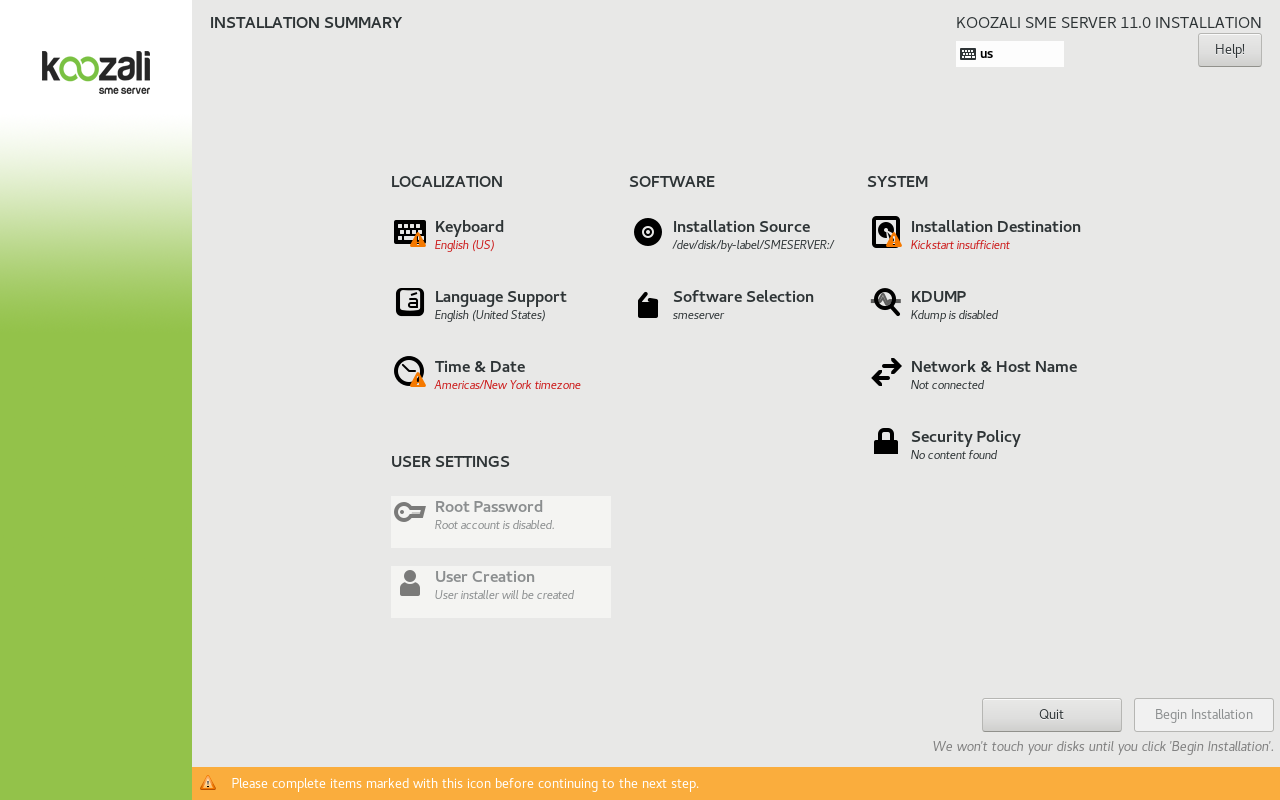Click 'Root account is disabled.' text
1280x800 pixels.
495,525
